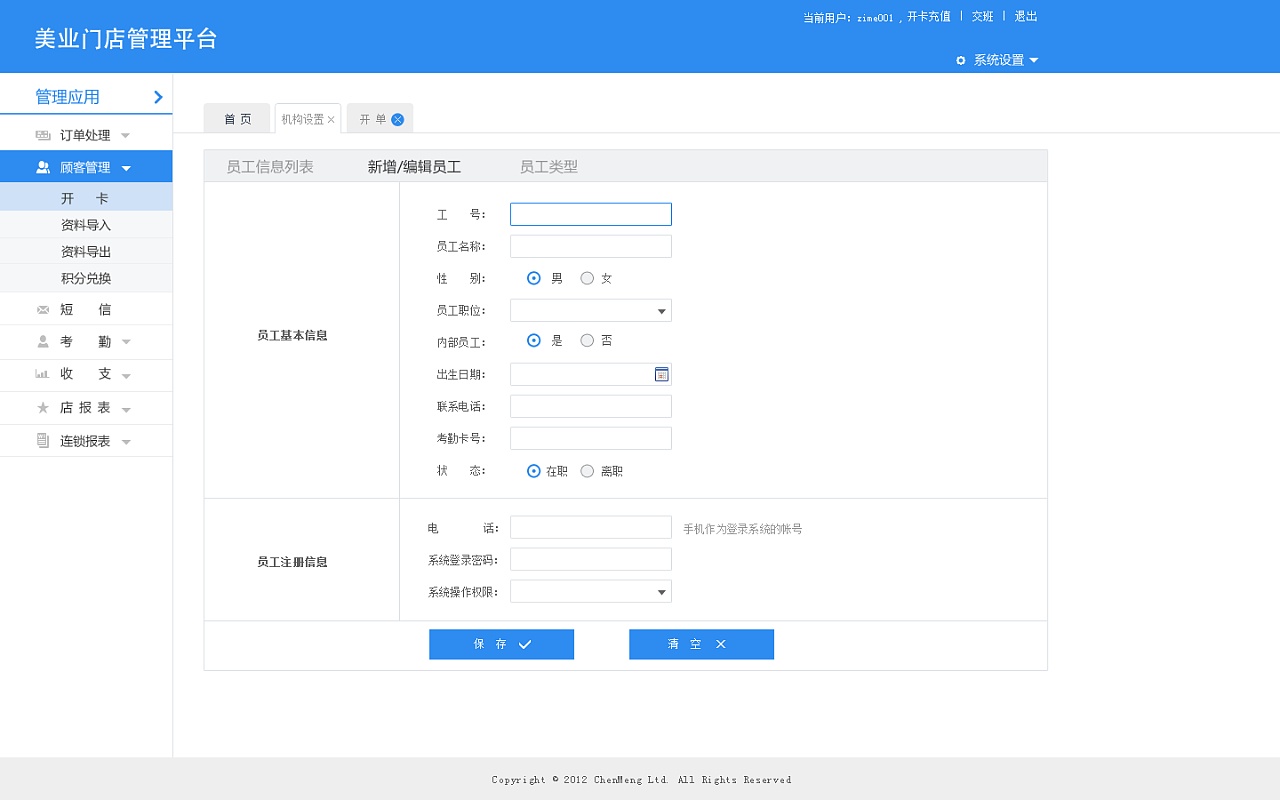This screenshot has width=1280, height=800.
Task: Open the calendar icon beside 出生日期
Action: tap(661, 373)
